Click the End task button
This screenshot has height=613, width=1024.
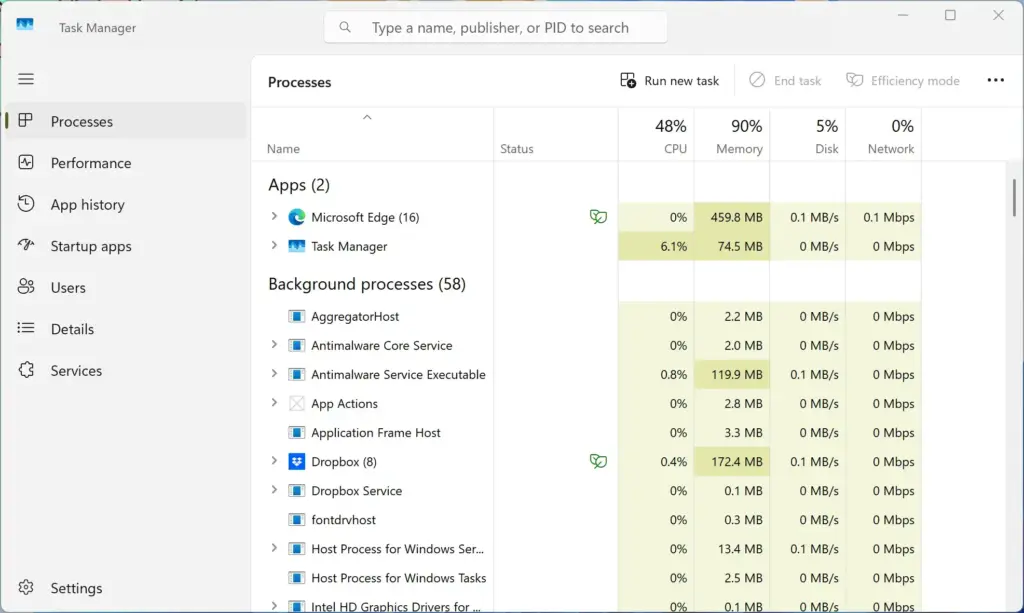click(785, 80)
